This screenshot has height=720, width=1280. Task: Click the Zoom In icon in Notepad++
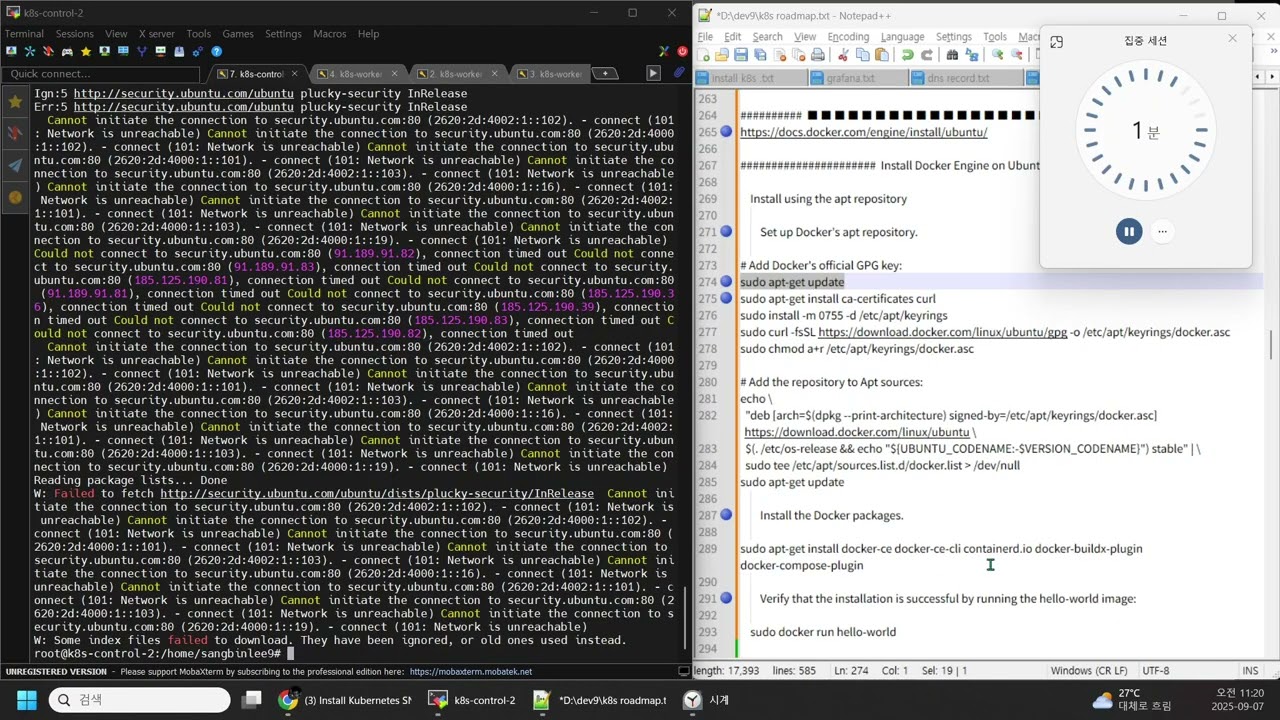click(x=997, y=54)
